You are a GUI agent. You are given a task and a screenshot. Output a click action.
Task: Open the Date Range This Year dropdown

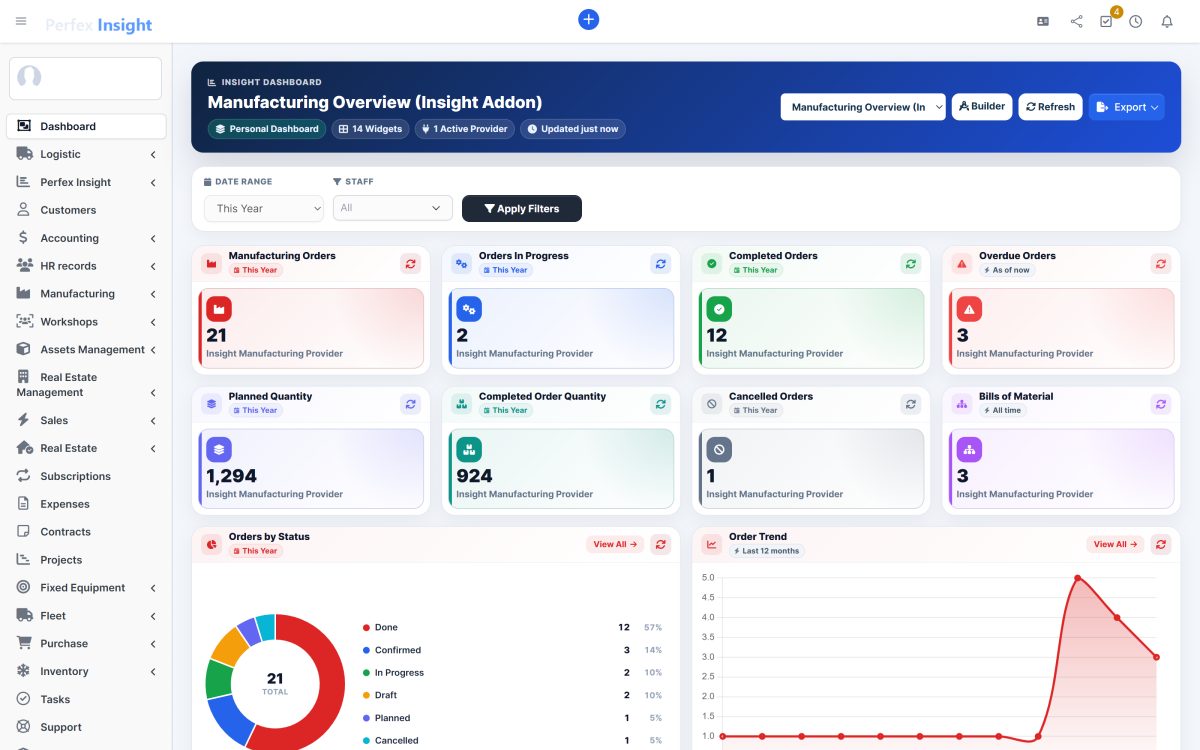pos(264,208)
